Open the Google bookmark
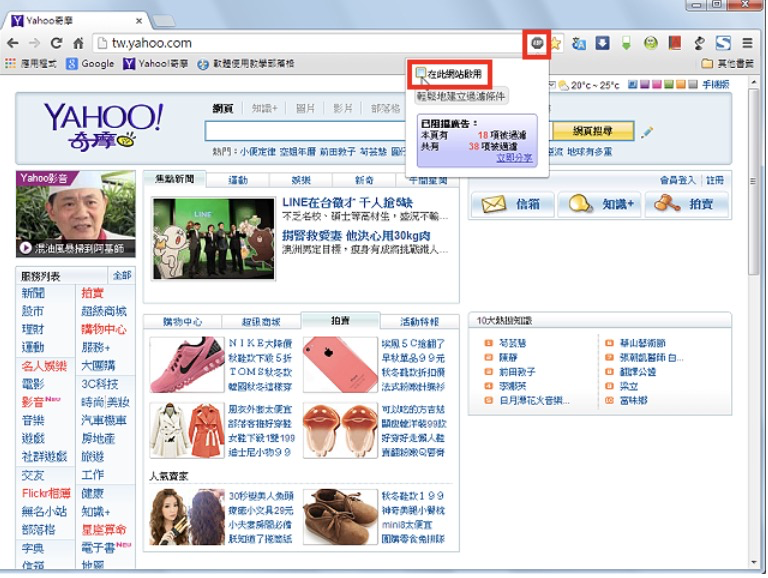Viewport: 768px width, 578px height. (x=90, y=64)
